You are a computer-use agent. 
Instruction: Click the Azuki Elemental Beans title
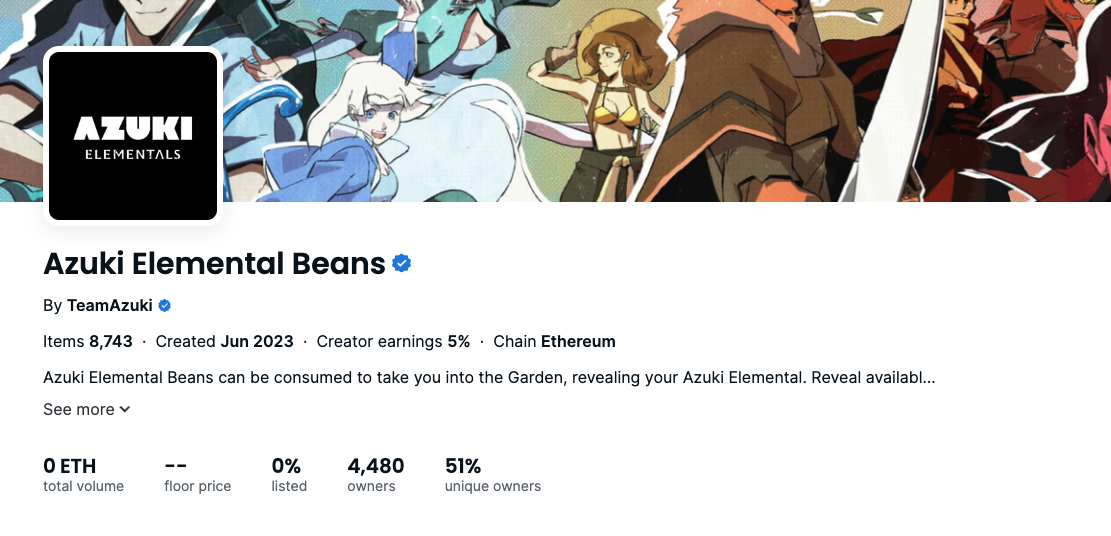click(x=214, y=264)
